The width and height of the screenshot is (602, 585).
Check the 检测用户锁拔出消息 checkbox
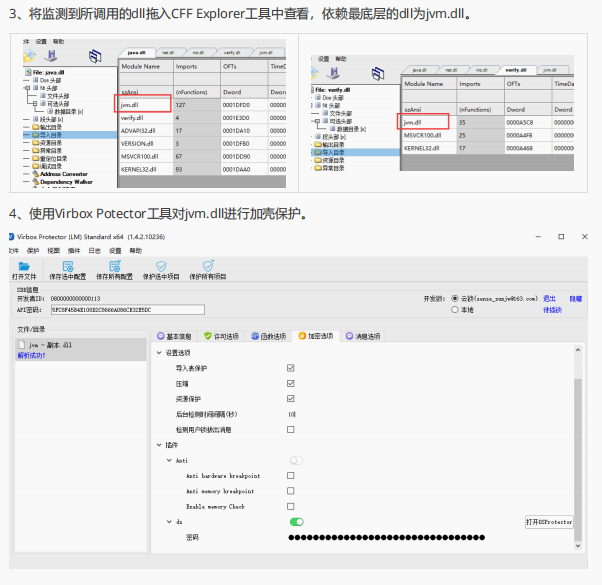pyautogui.click(x=291, y=429)
